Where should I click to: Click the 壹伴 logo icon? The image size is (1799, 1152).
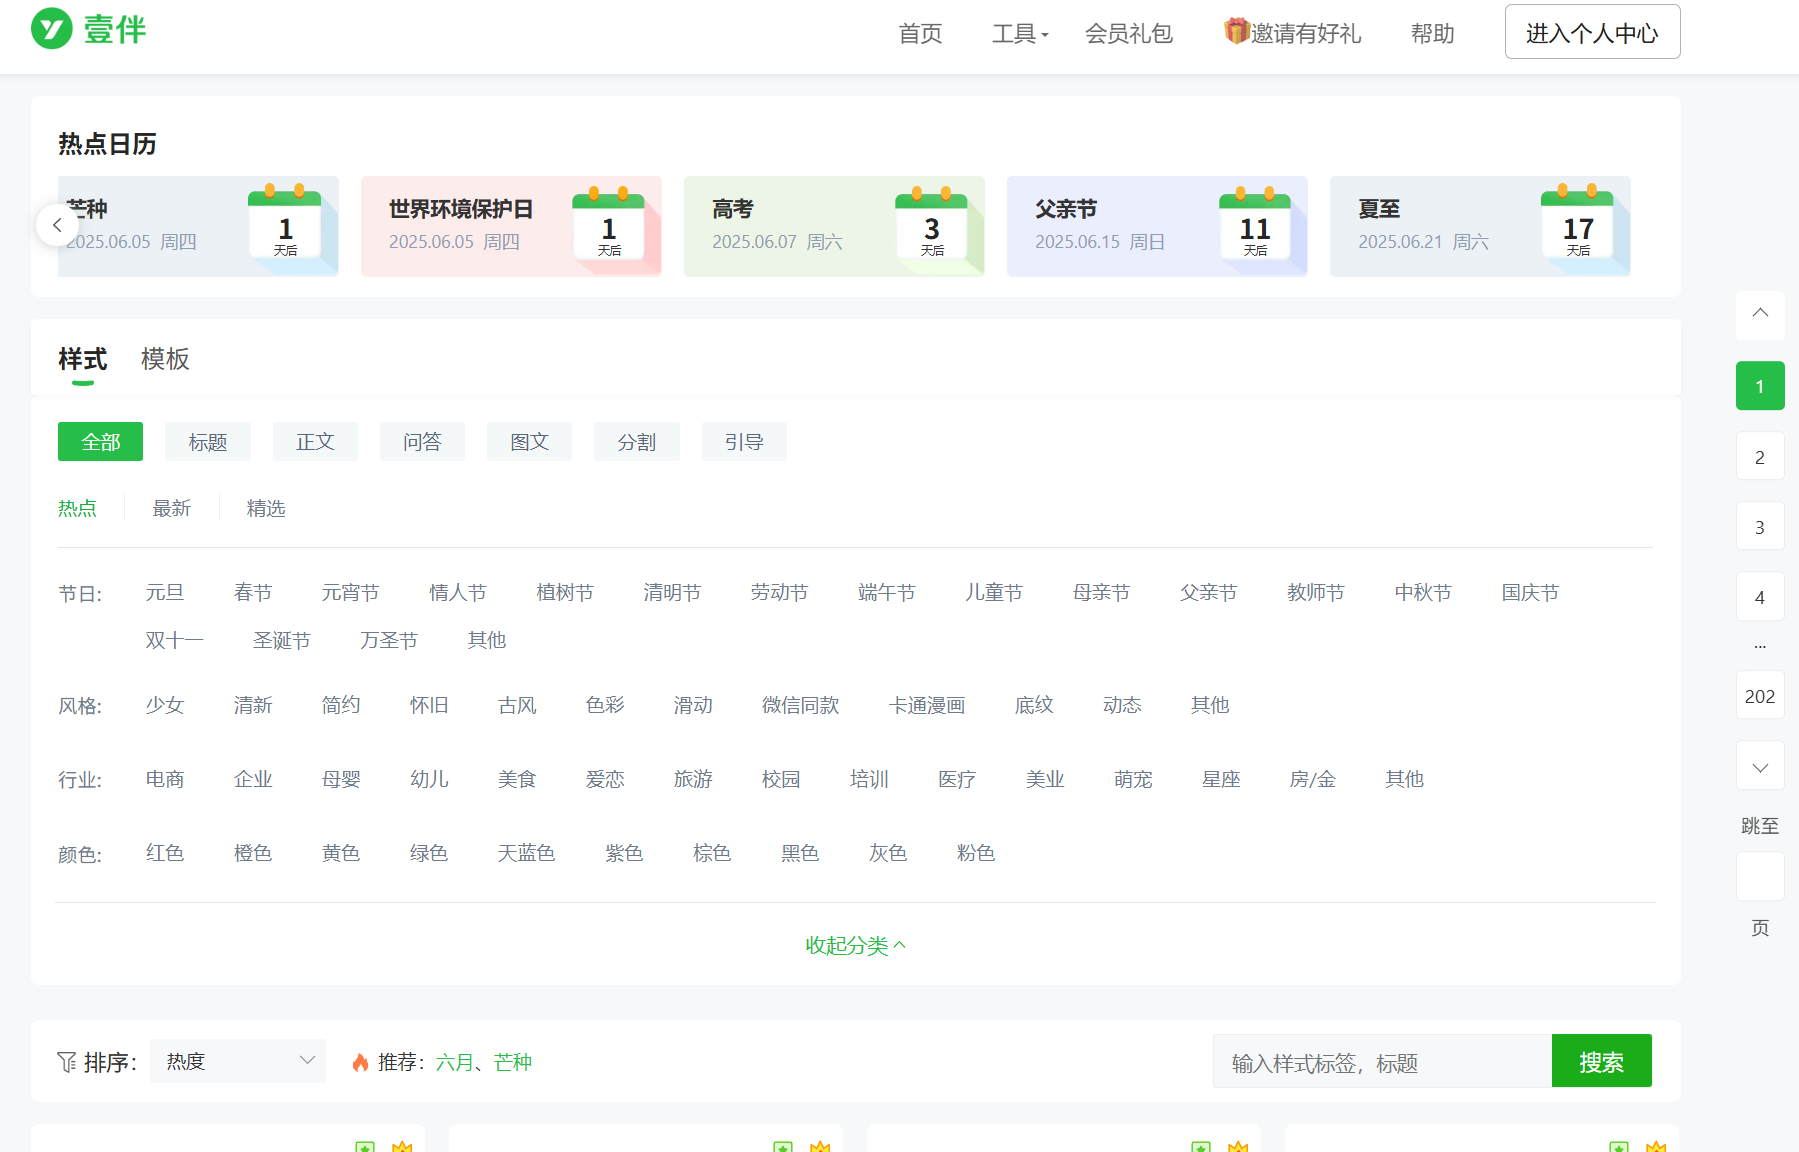[x=52, y=29]
